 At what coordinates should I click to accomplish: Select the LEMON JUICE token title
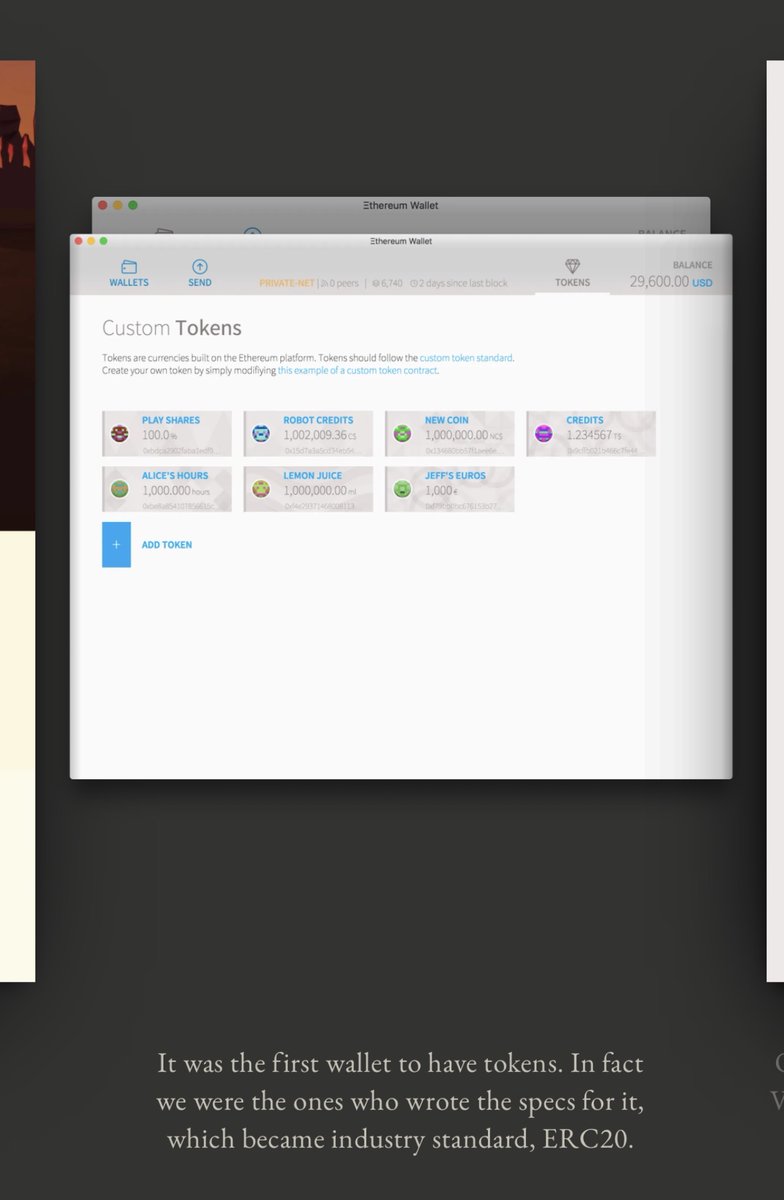tap(312, 476)
